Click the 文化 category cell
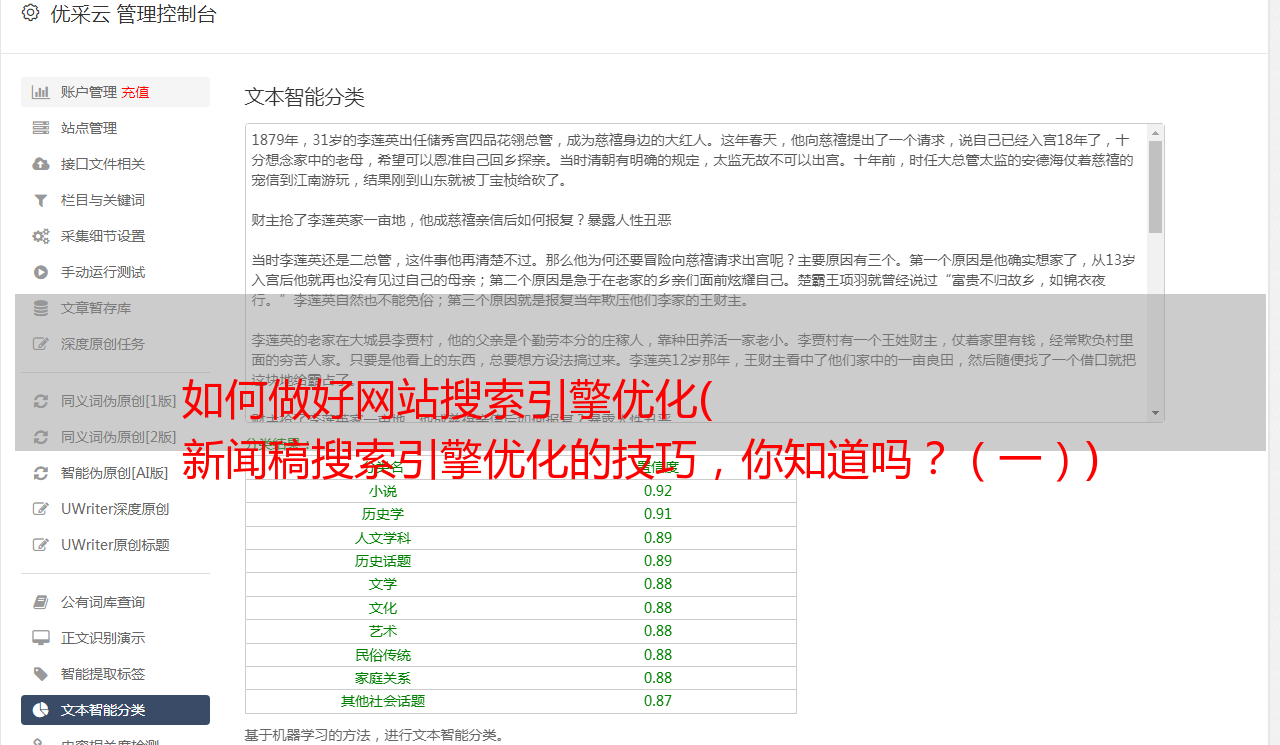Image resolution: width=1280 pixels, height=745 pixels. tap(383, 608)
